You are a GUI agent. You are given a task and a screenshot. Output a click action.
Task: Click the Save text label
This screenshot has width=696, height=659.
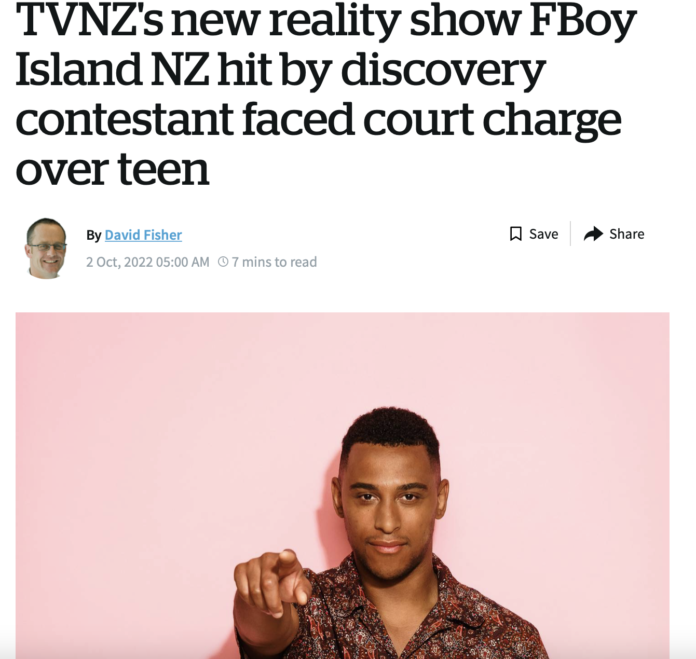tap(543, 234)
